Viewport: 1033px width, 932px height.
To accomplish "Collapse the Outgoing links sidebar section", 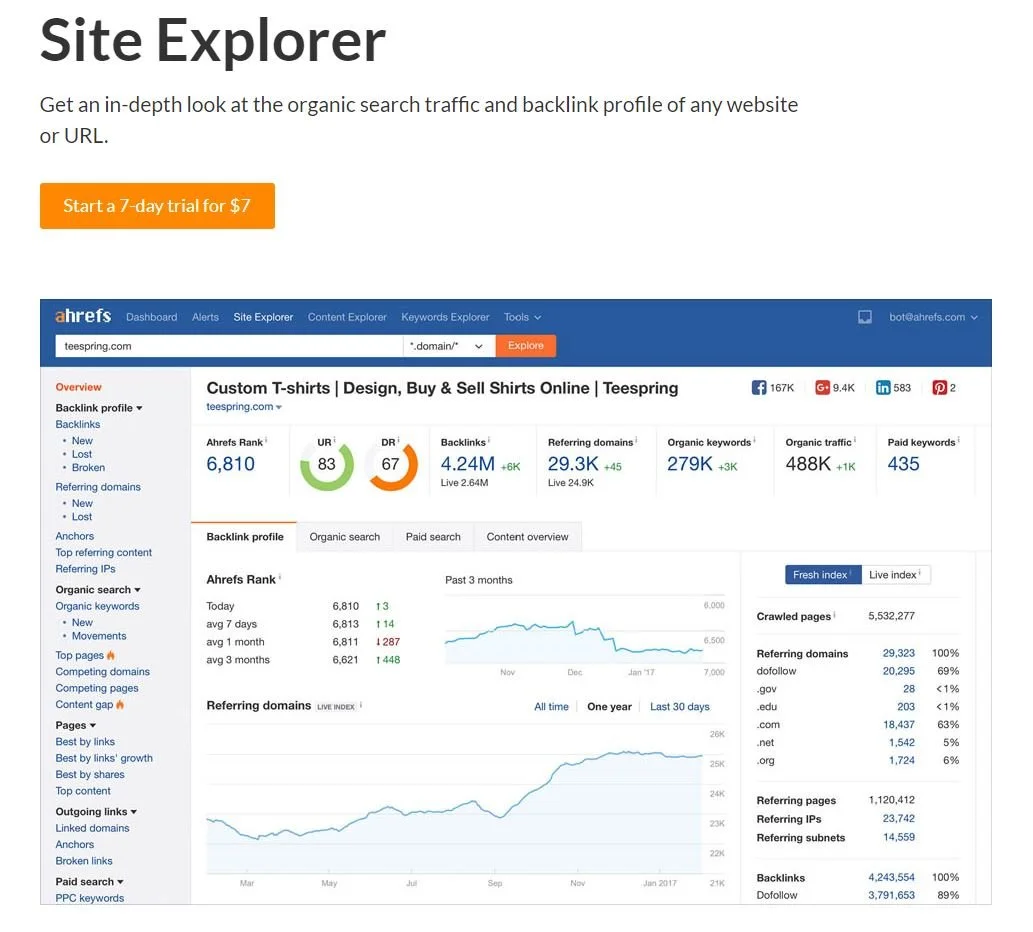I will (x=96, y=811).
